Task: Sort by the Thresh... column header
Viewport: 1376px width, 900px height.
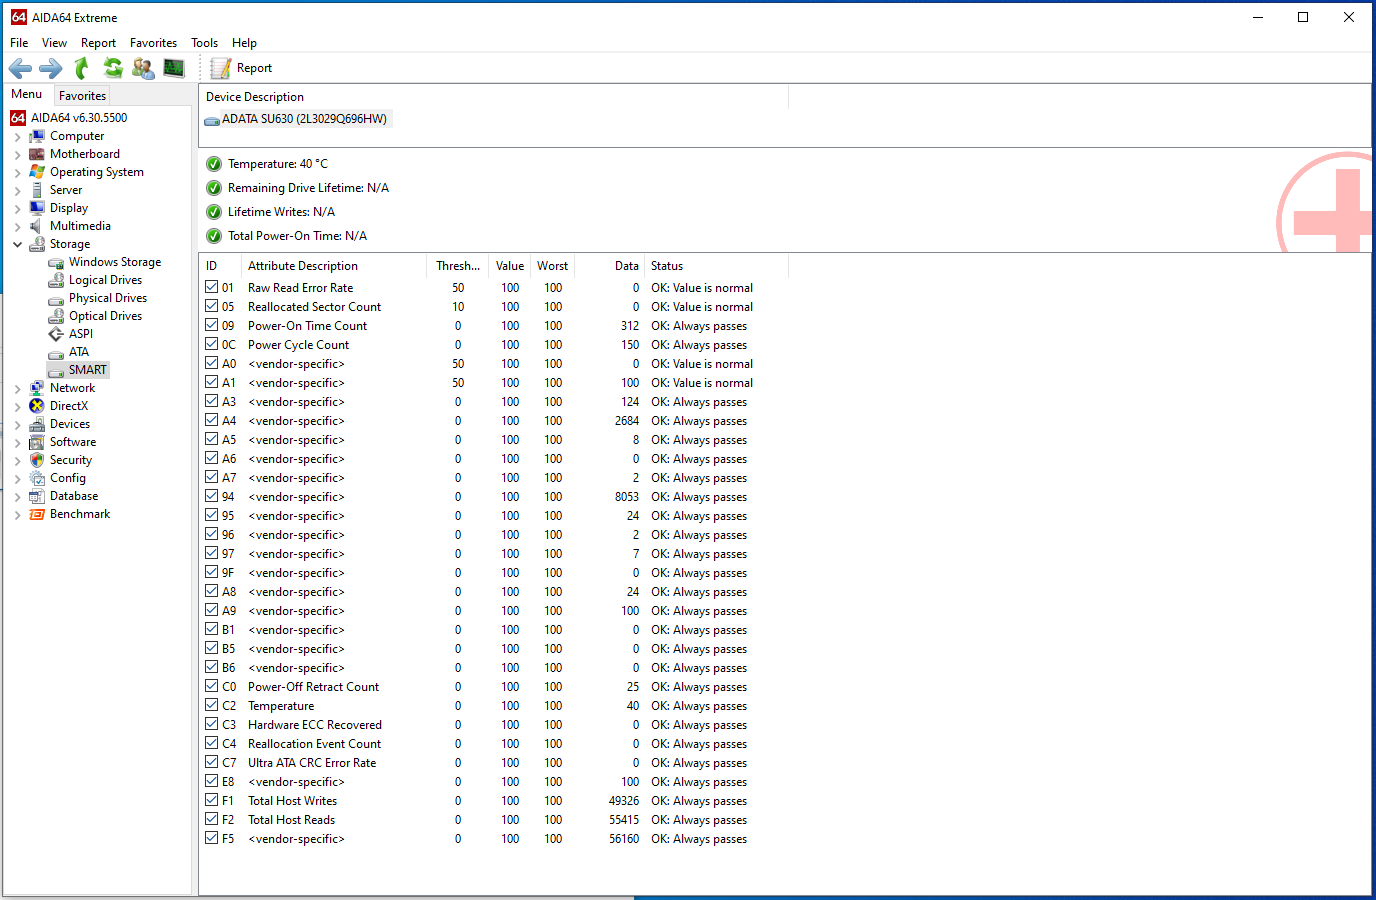Action: pos(458,266)
